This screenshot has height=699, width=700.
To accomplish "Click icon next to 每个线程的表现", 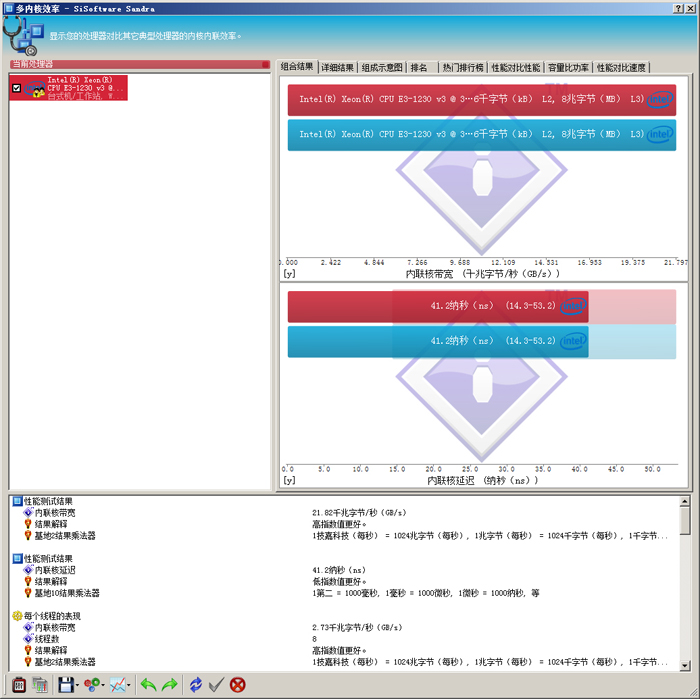I will point(17,616).
